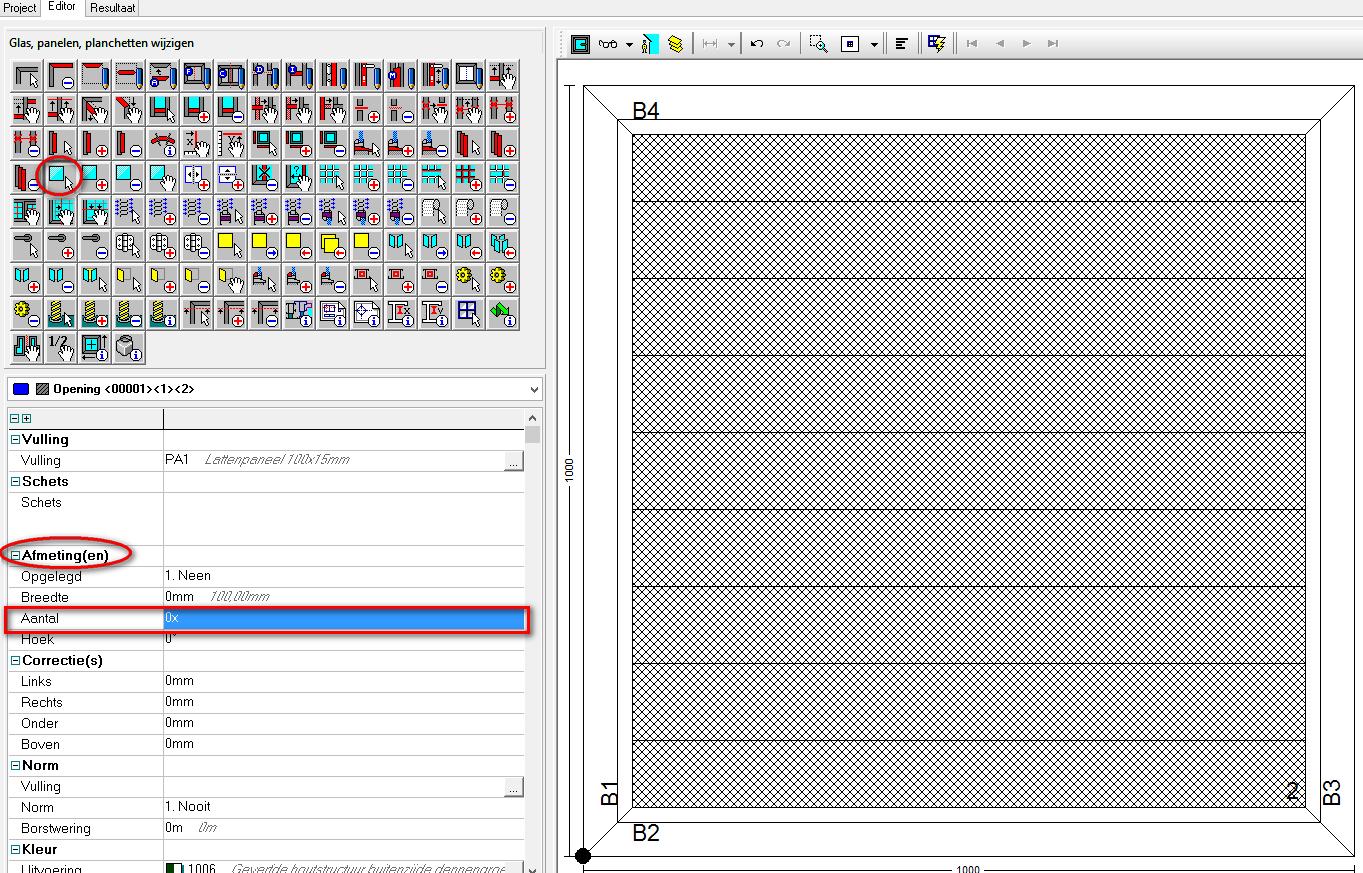Open dropdown arrow next to glasses icon

pyautogui.click(x=629, y=45)
